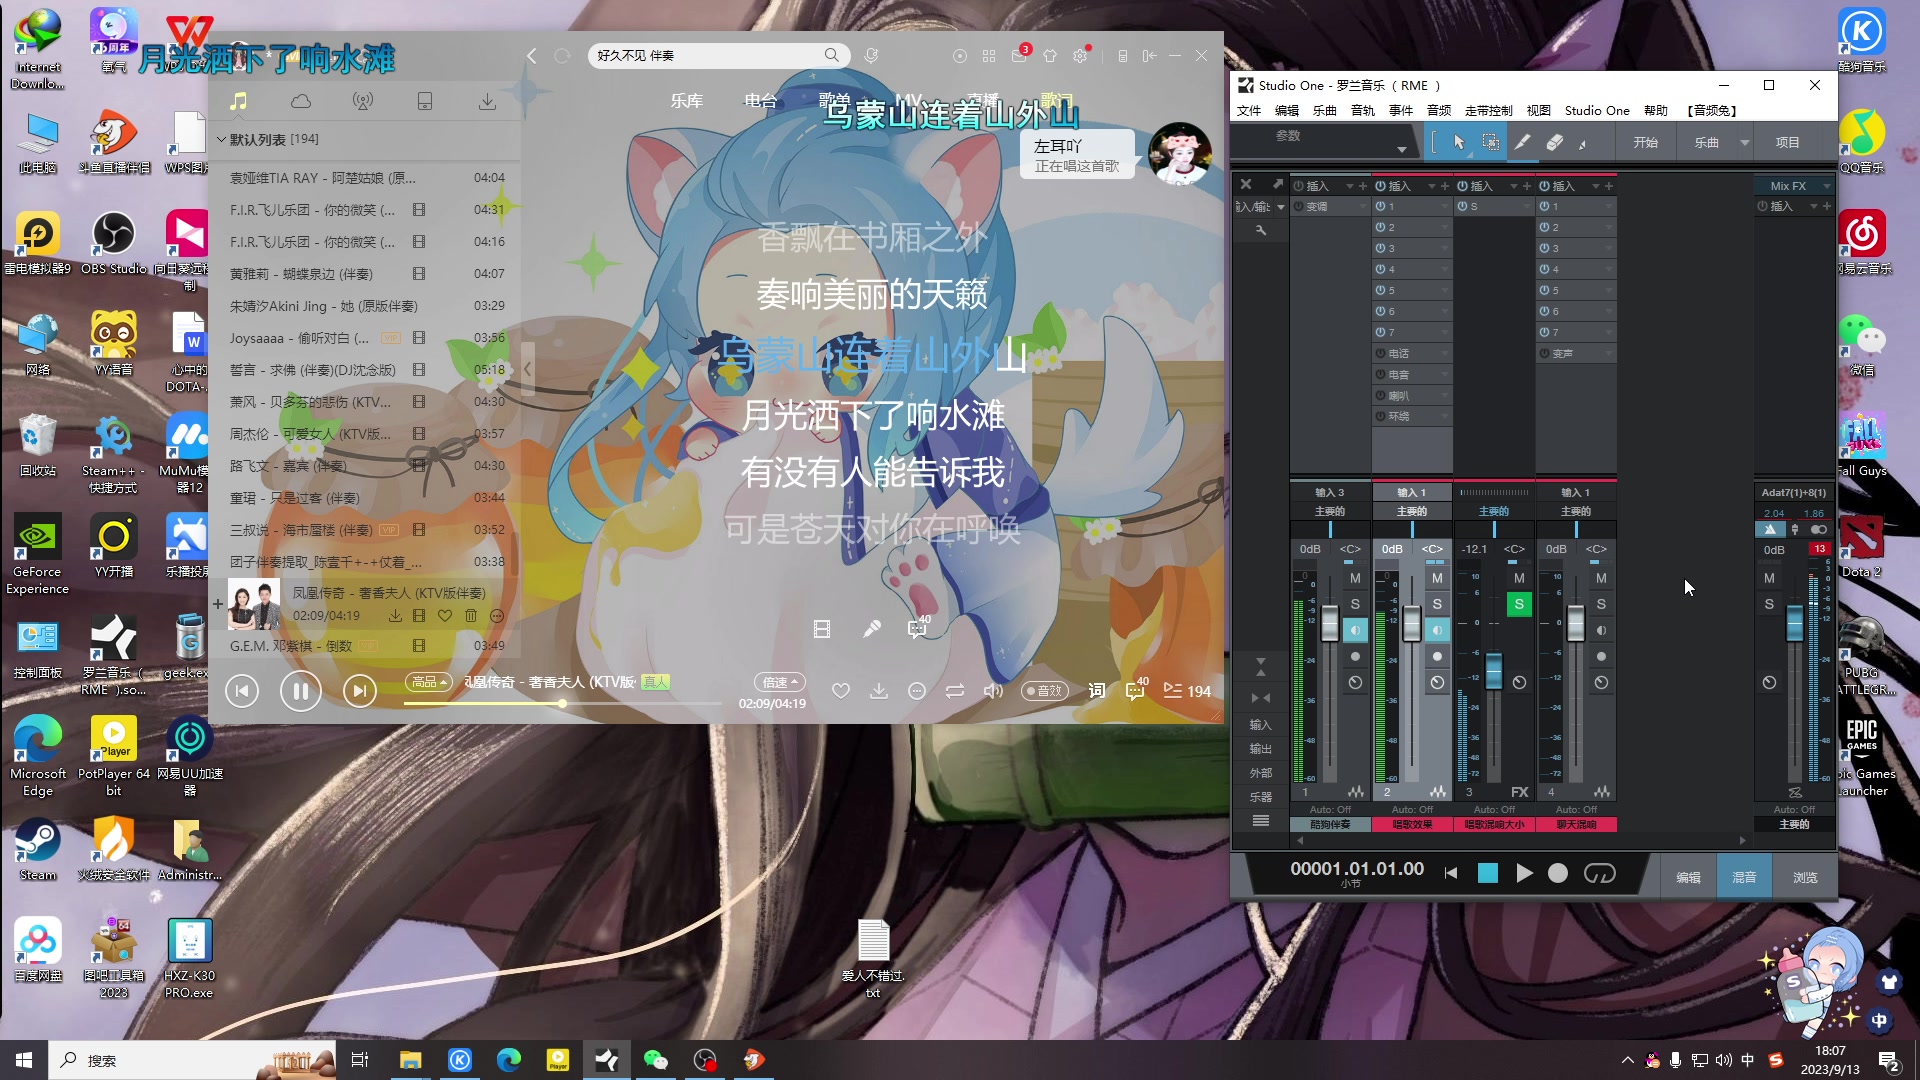The image size is (1920, 1080).
Task: Open the radio broadcast icon in Kugou sidebar
Action: click(x=363, y=101)
